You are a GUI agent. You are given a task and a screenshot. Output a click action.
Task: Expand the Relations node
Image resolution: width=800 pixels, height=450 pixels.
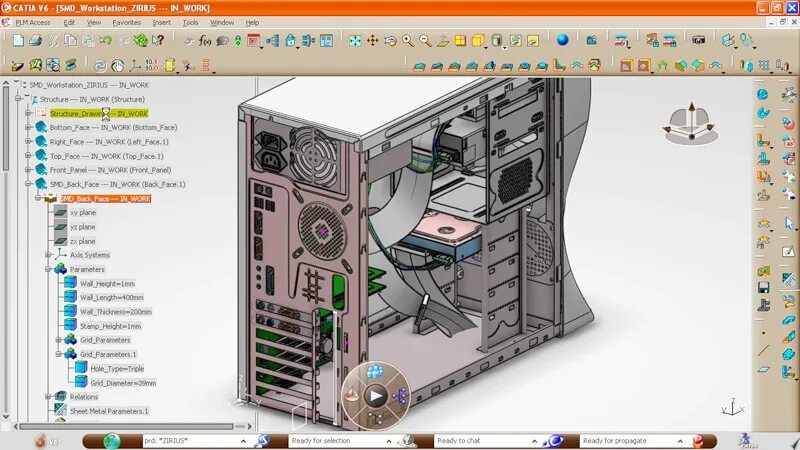(x=48, y=396)
